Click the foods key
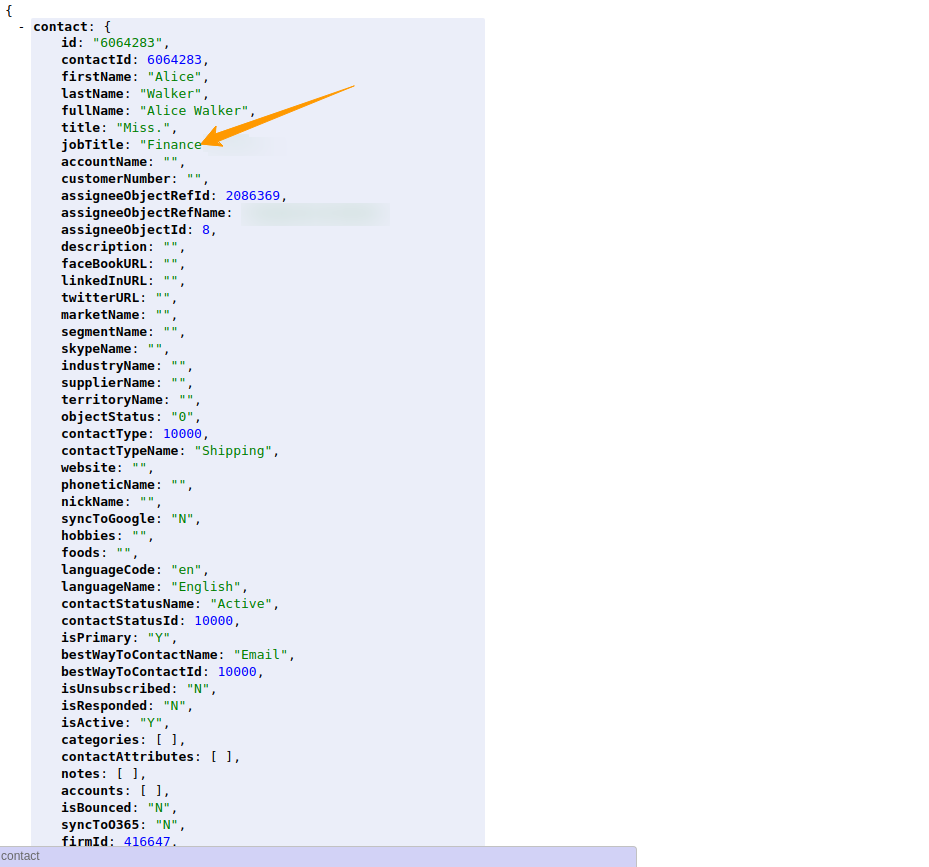Screen dimensions: 929x867 click(81, 553)
